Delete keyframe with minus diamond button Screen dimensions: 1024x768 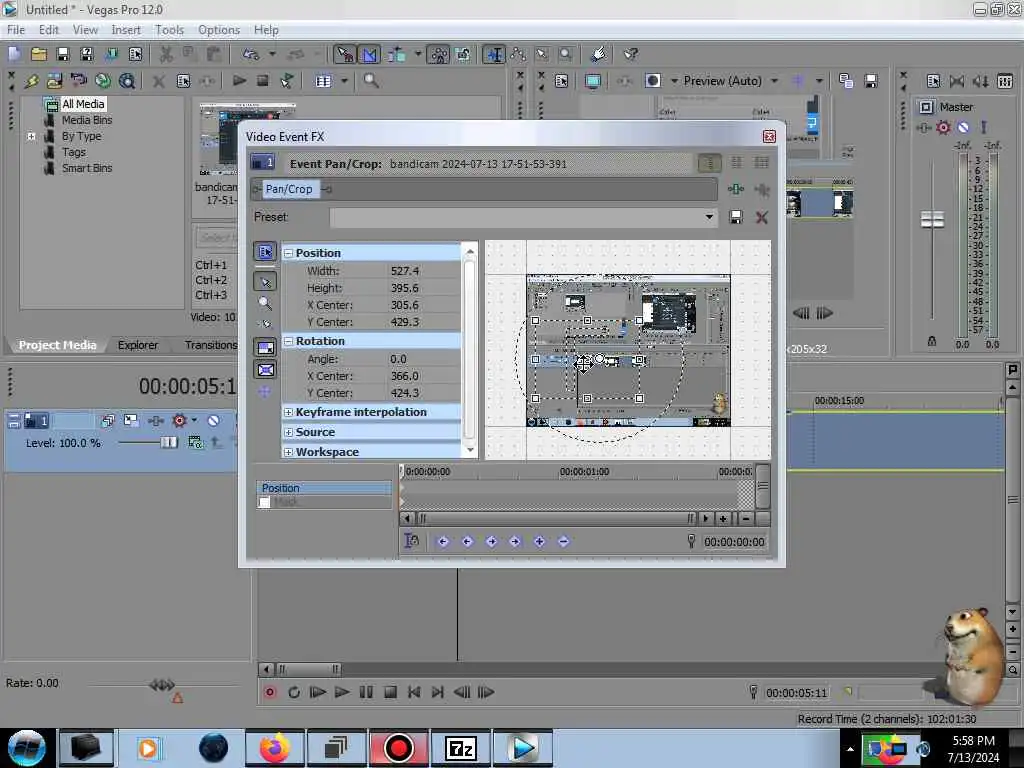(564, 541)
